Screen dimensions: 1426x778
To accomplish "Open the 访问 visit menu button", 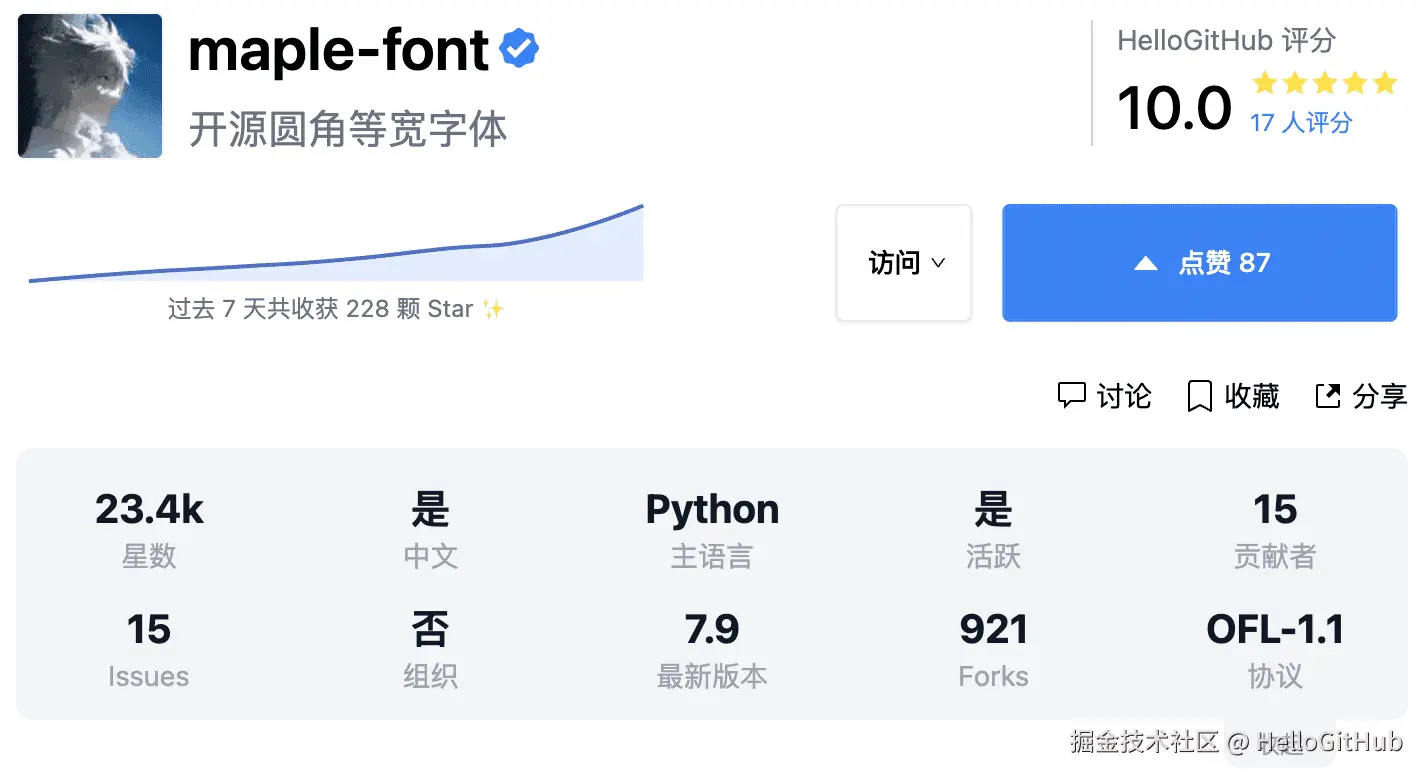I will [x=903, y=263].
